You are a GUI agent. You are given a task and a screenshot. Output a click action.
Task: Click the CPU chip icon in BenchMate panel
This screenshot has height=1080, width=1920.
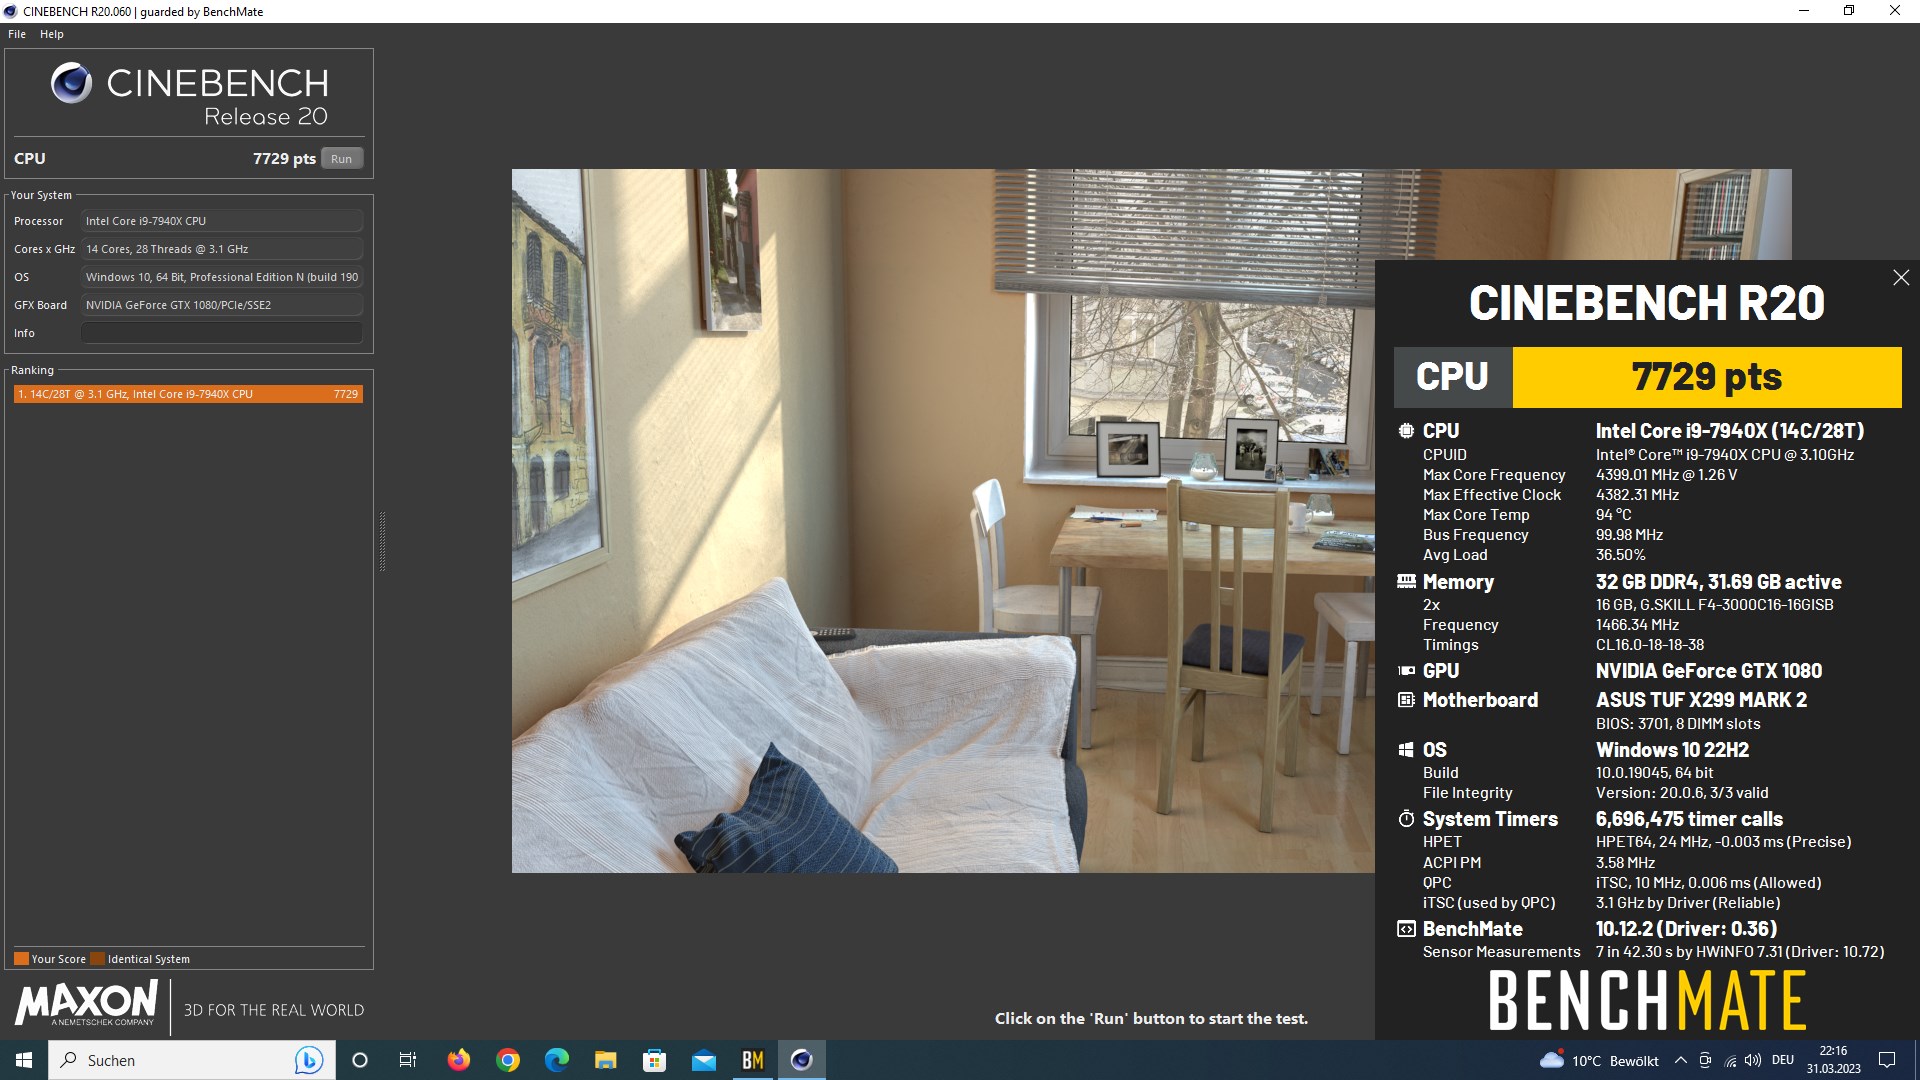(1406, 431)
